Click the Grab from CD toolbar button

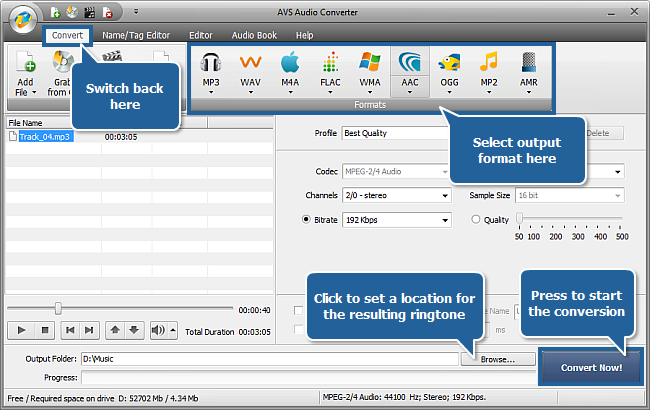[x=60, y=74]
